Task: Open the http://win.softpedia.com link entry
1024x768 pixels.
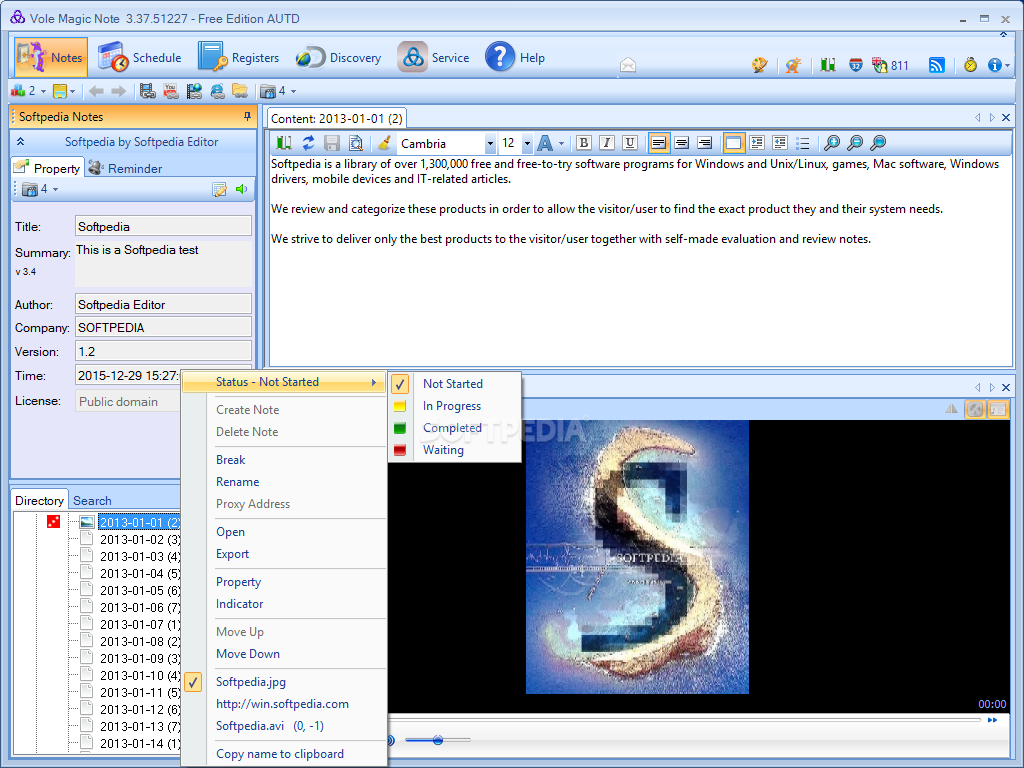Action: pos(284,704)
